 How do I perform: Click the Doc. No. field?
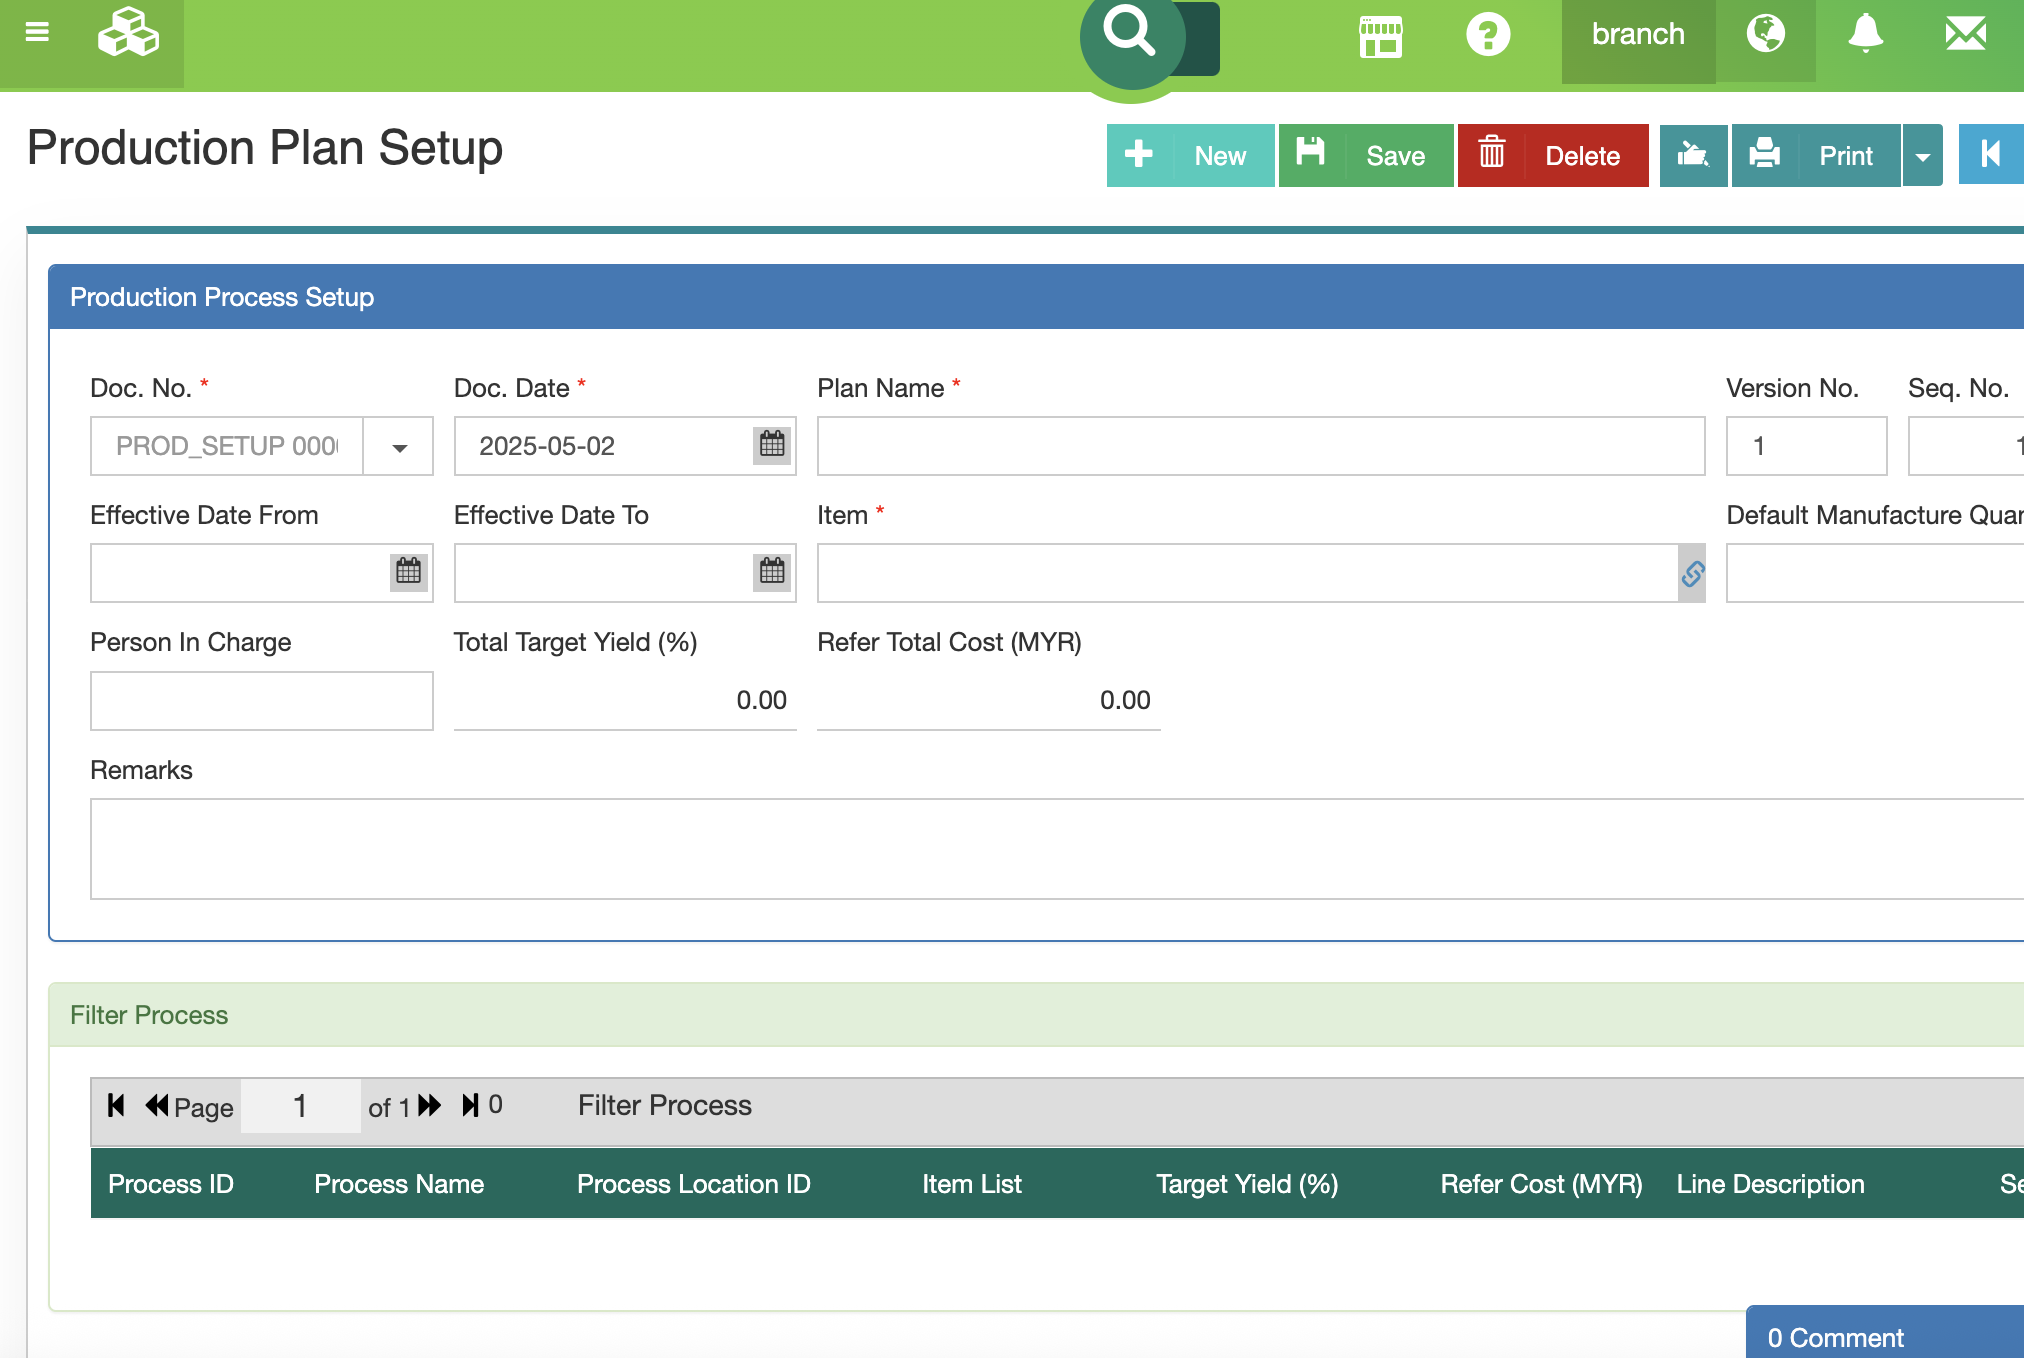click(227, 446)
